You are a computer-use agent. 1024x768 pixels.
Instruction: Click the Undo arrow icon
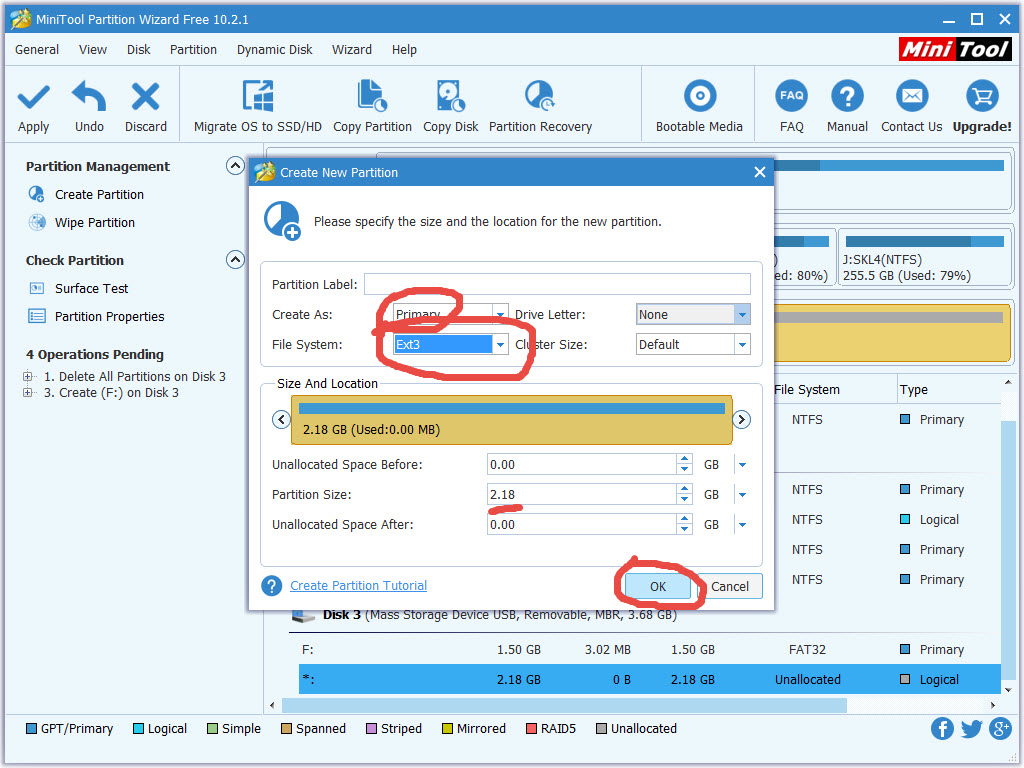coord(89,98)
